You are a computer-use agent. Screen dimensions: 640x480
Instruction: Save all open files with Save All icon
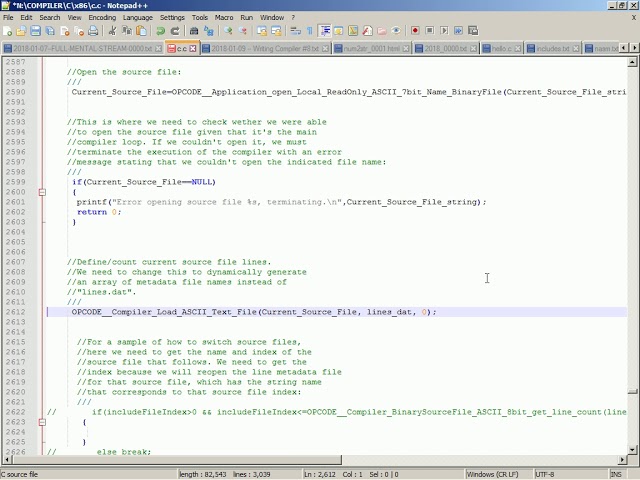pos(50,31)
